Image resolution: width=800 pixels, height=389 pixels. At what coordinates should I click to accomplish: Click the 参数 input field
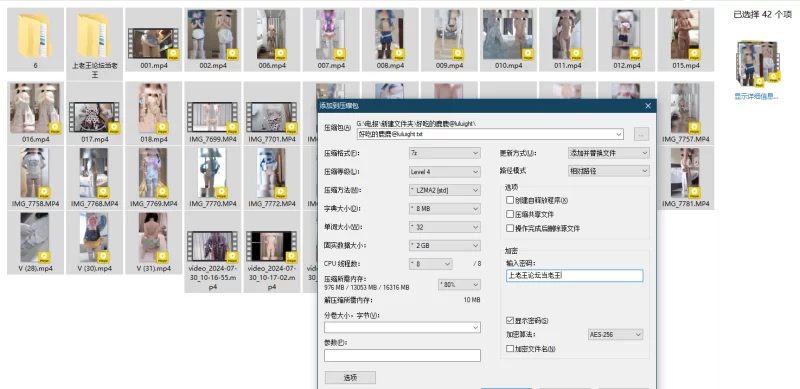402,355
